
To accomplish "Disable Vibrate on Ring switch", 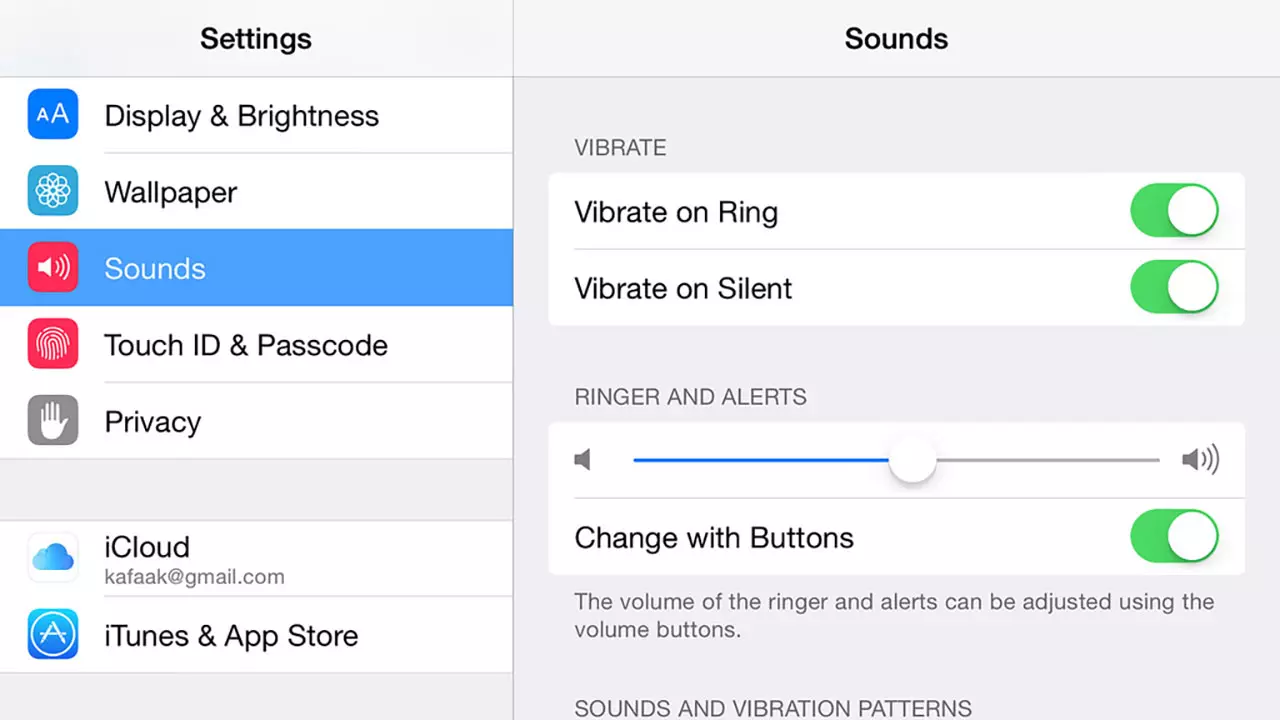I will pos(1175,211).
